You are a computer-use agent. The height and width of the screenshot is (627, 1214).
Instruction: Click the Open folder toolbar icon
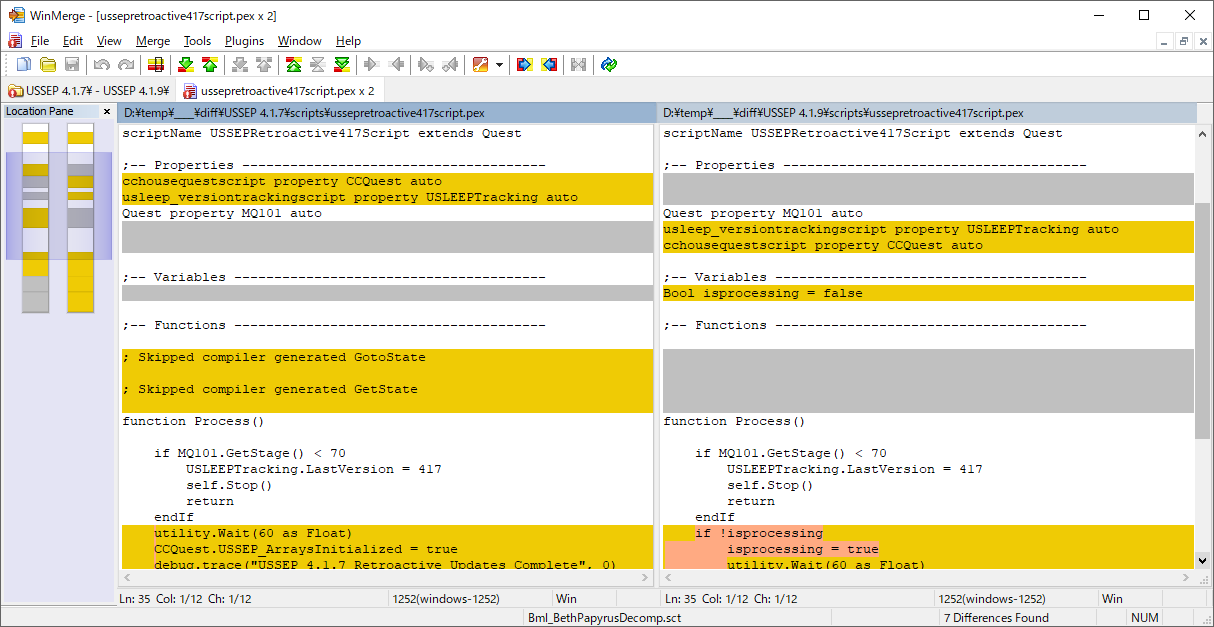[47, 65]
